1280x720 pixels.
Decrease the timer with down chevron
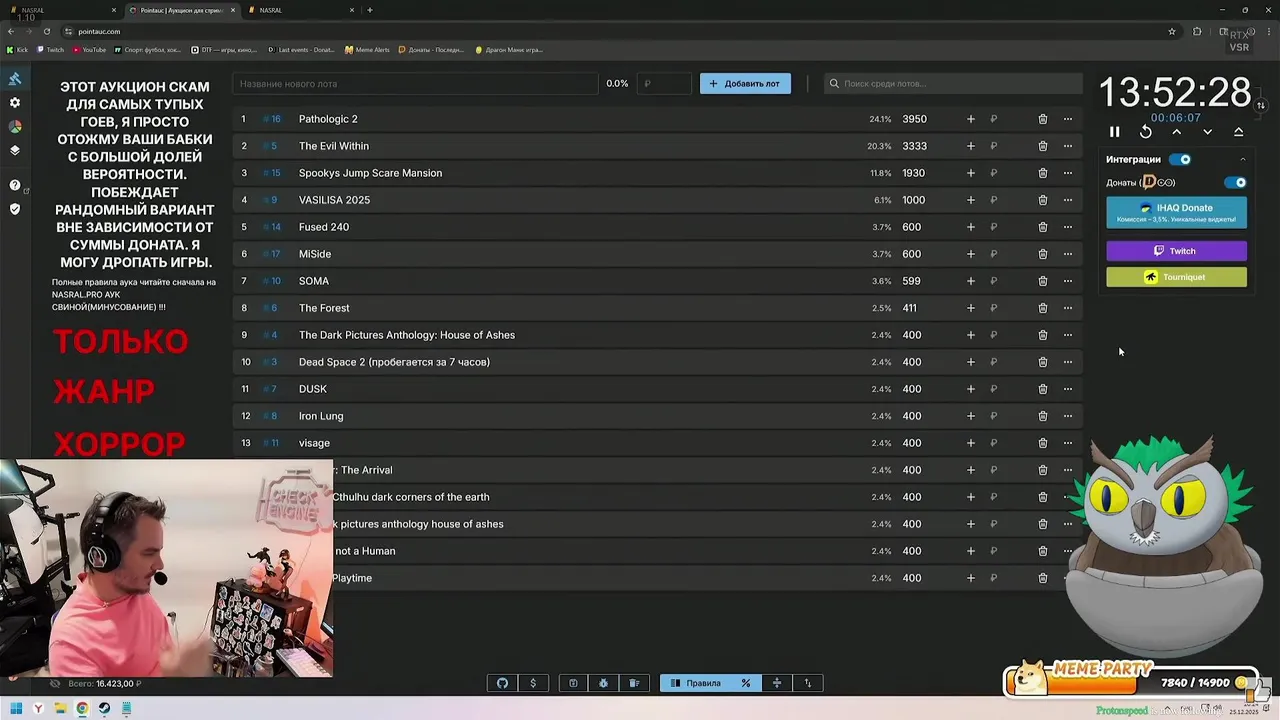click(x=1208, y=132)
